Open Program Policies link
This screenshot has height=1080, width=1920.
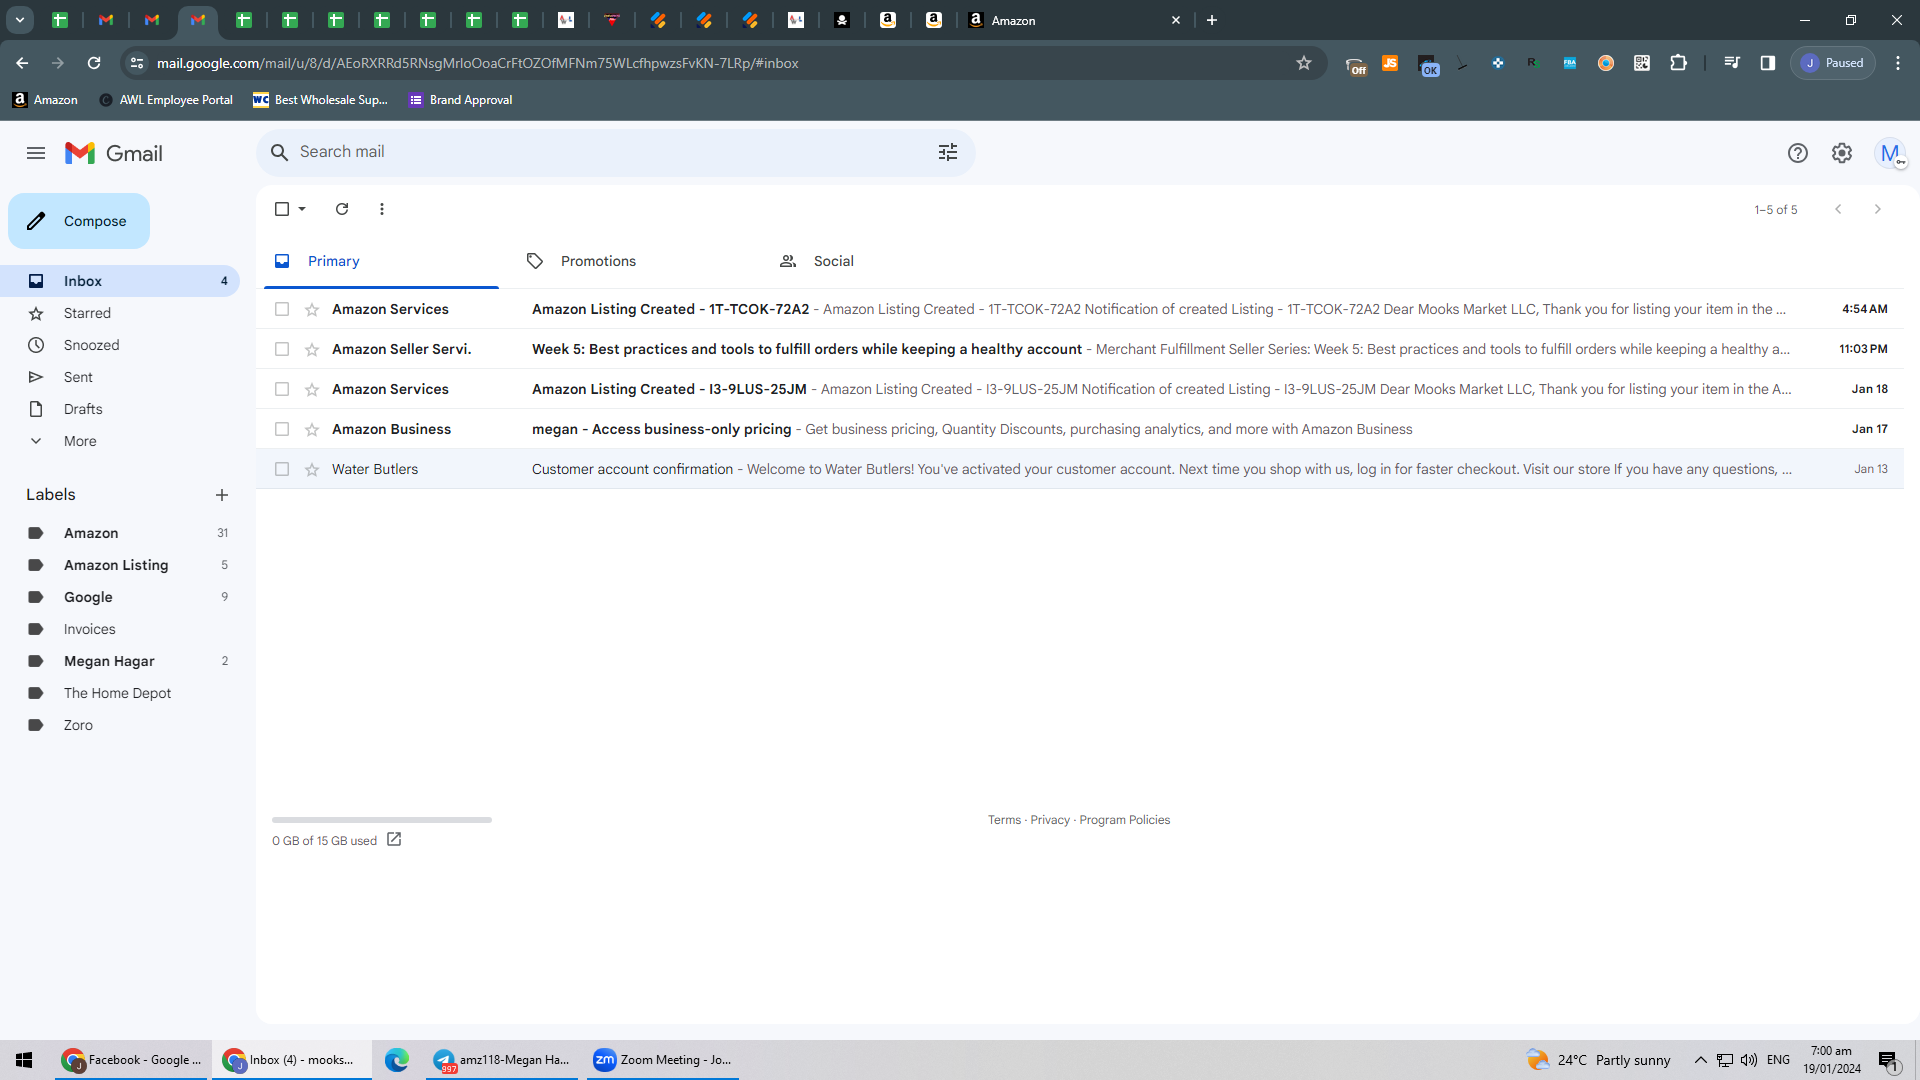click(1124, 820)
